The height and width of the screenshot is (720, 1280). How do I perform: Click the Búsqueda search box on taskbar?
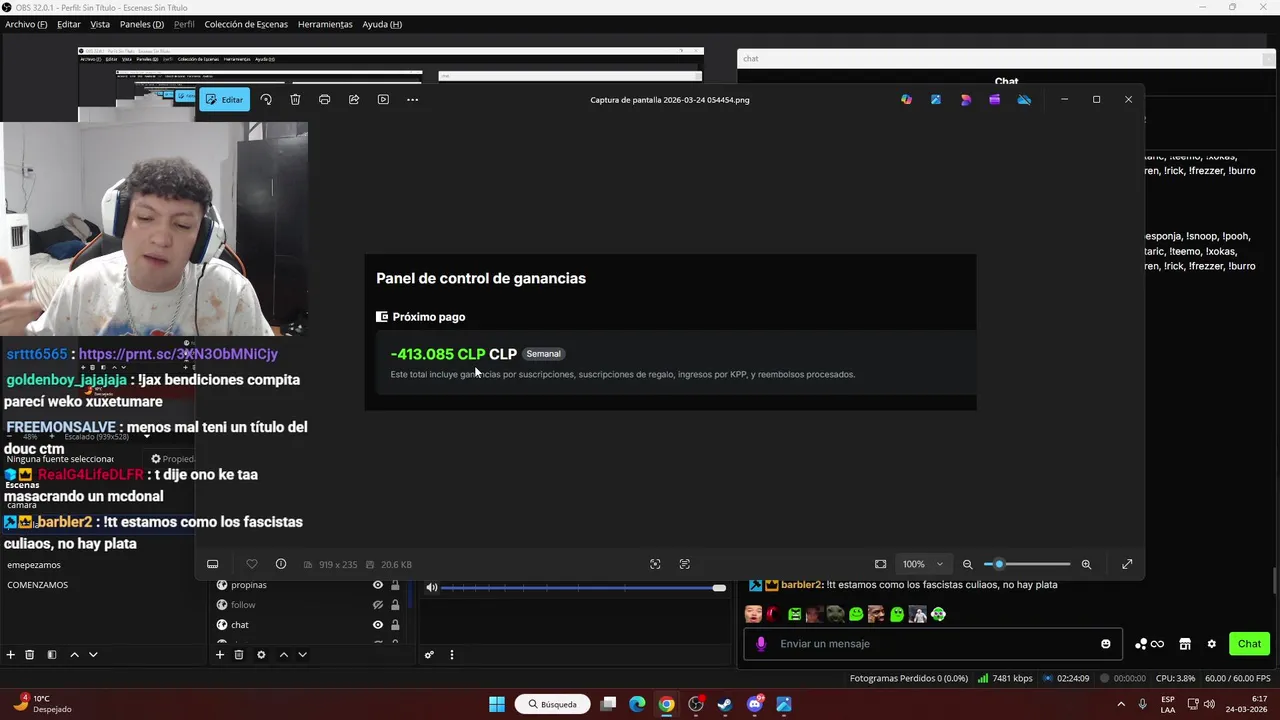(552, 704)
